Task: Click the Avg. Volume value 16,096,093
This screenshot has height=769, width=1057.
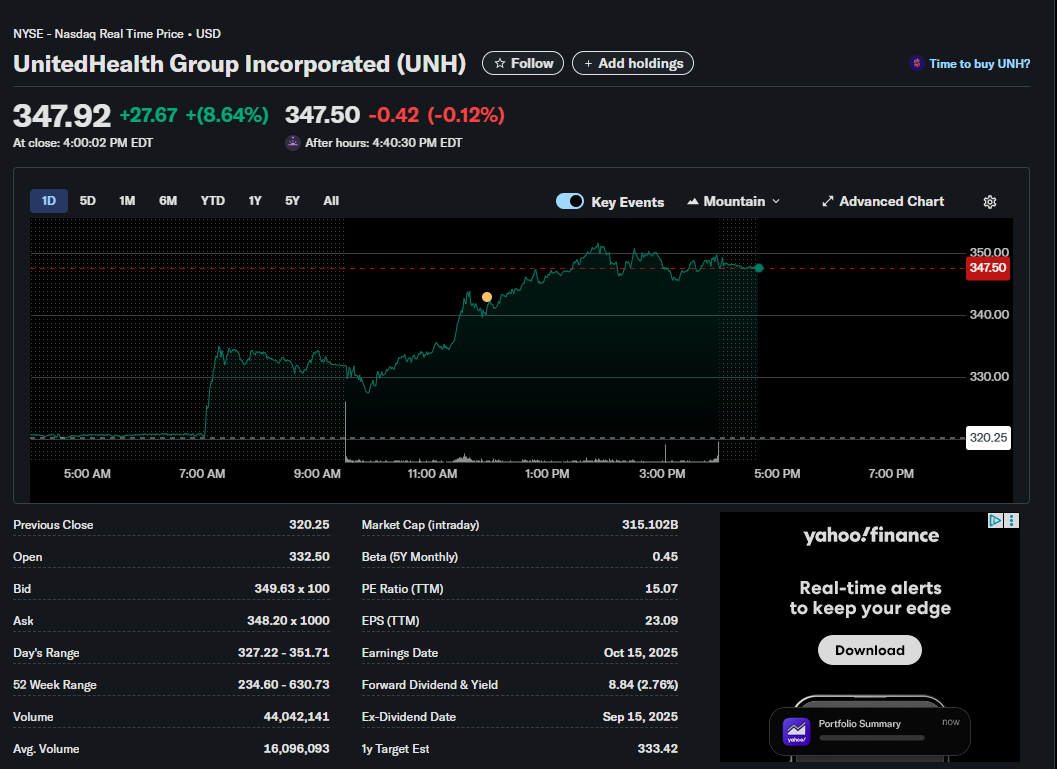Action: pos(297,749)
